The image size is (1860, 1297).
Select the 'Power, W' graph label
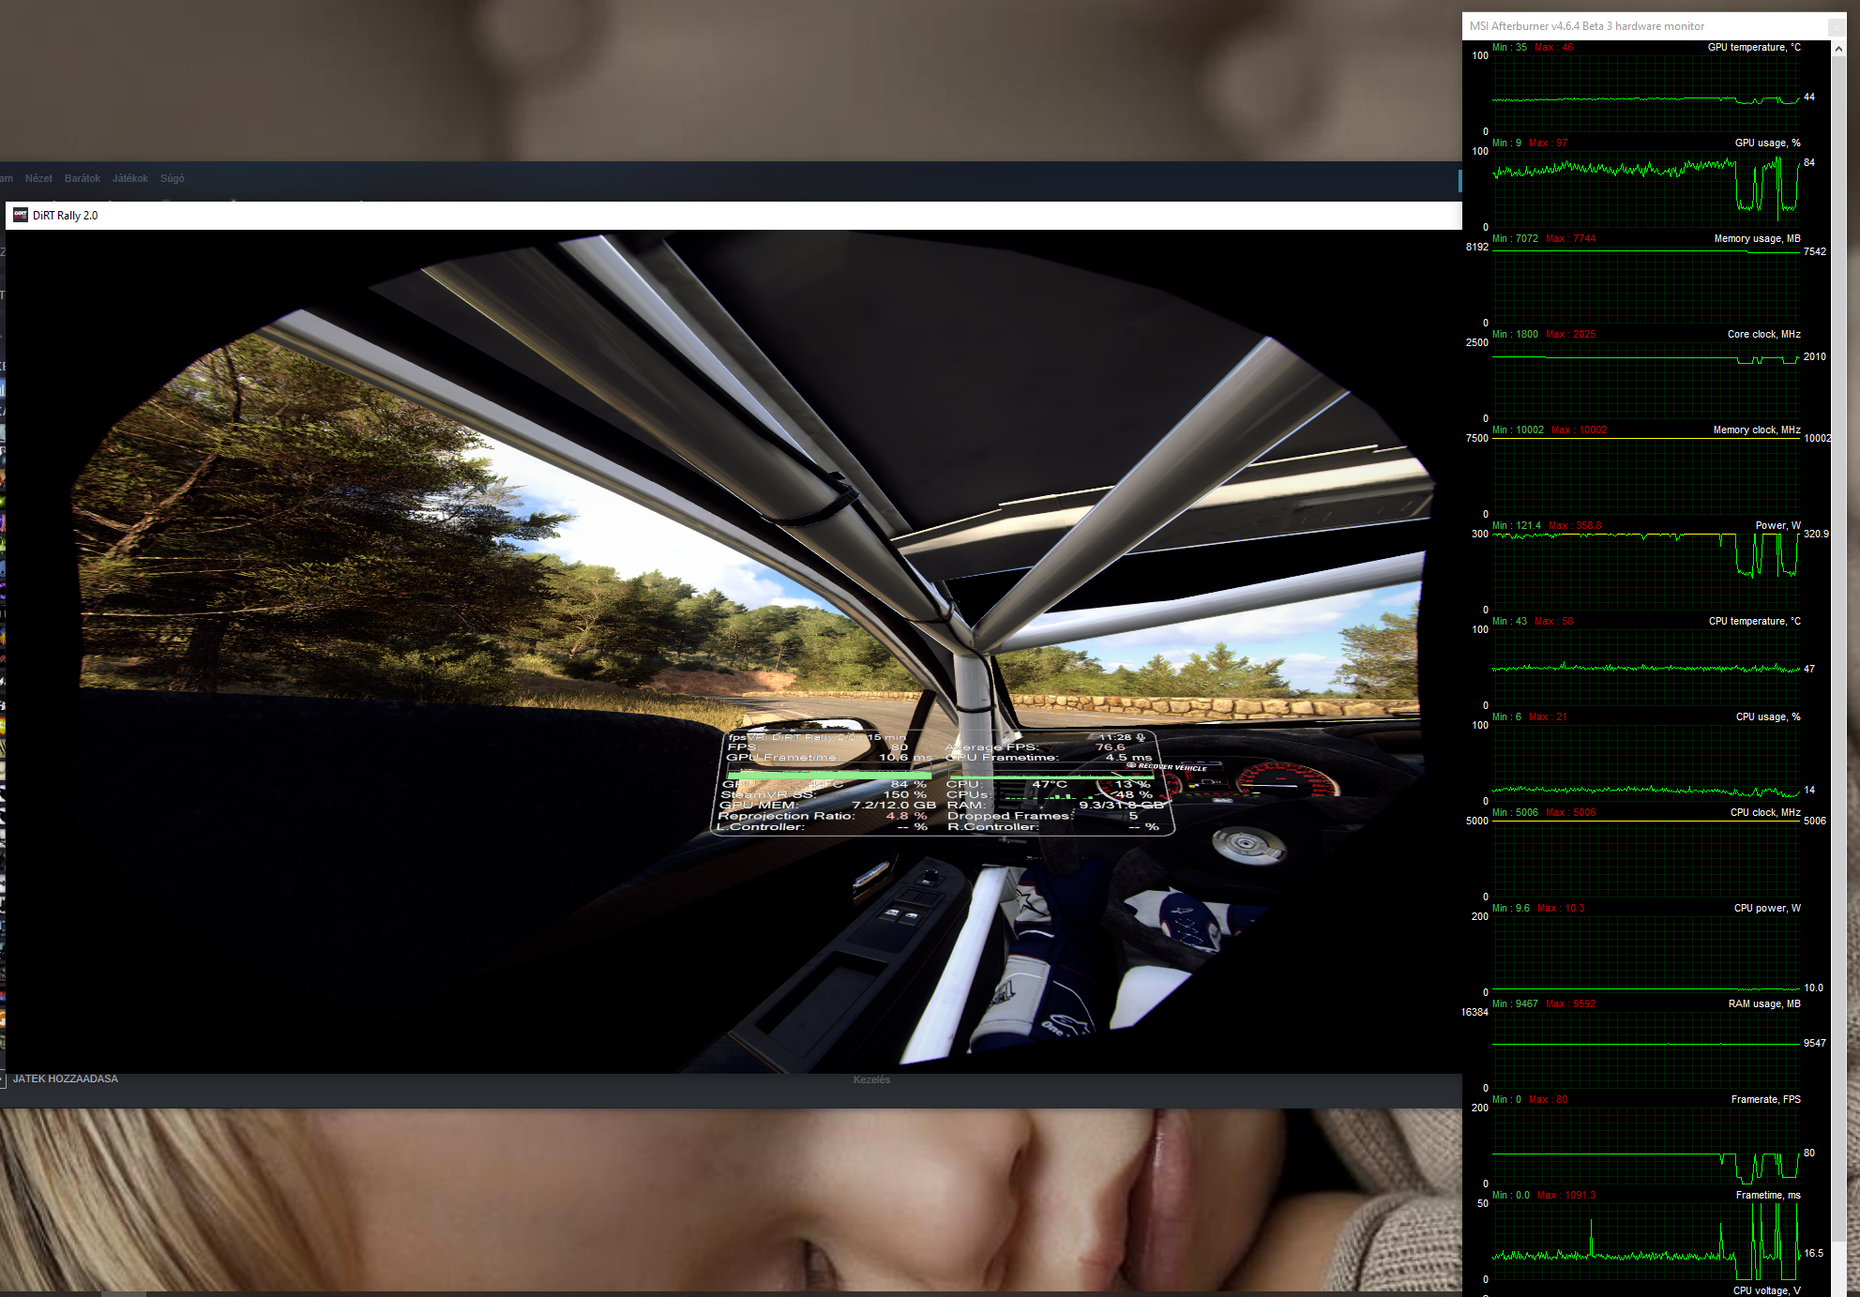1778,526
